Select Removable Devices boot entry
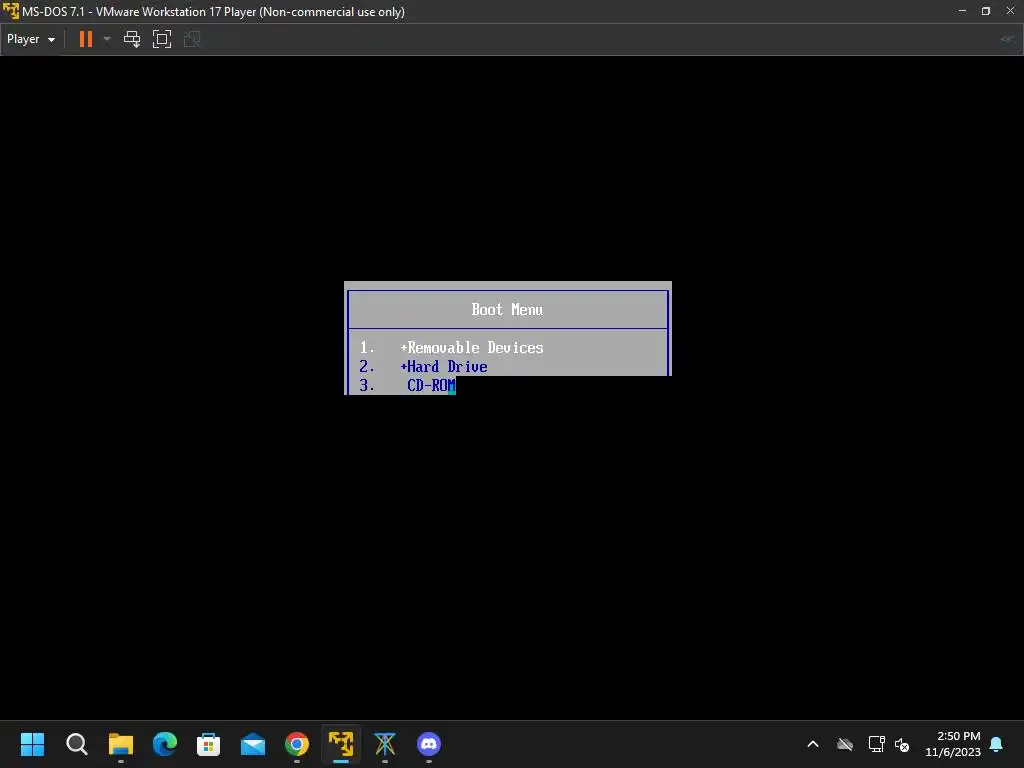The height and width of the screenshot is (768, 1024). tap(472, 348)
